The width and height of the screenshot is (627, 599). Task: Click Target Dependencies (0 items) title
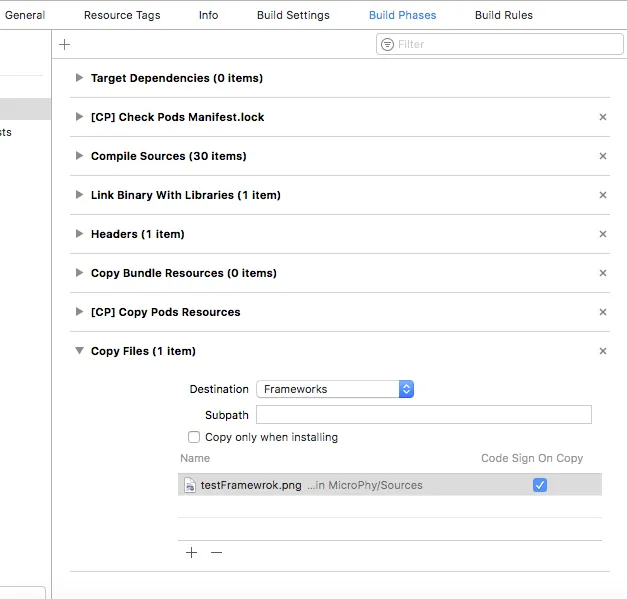pos(177,78)
